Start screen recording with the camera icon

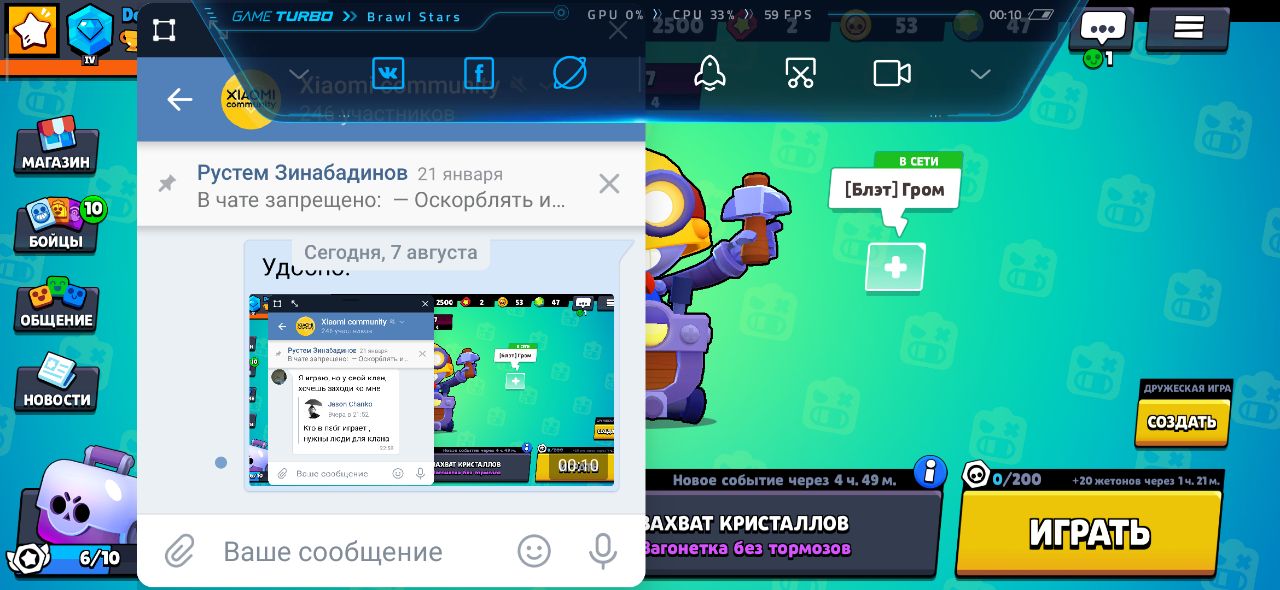point(892,74)
